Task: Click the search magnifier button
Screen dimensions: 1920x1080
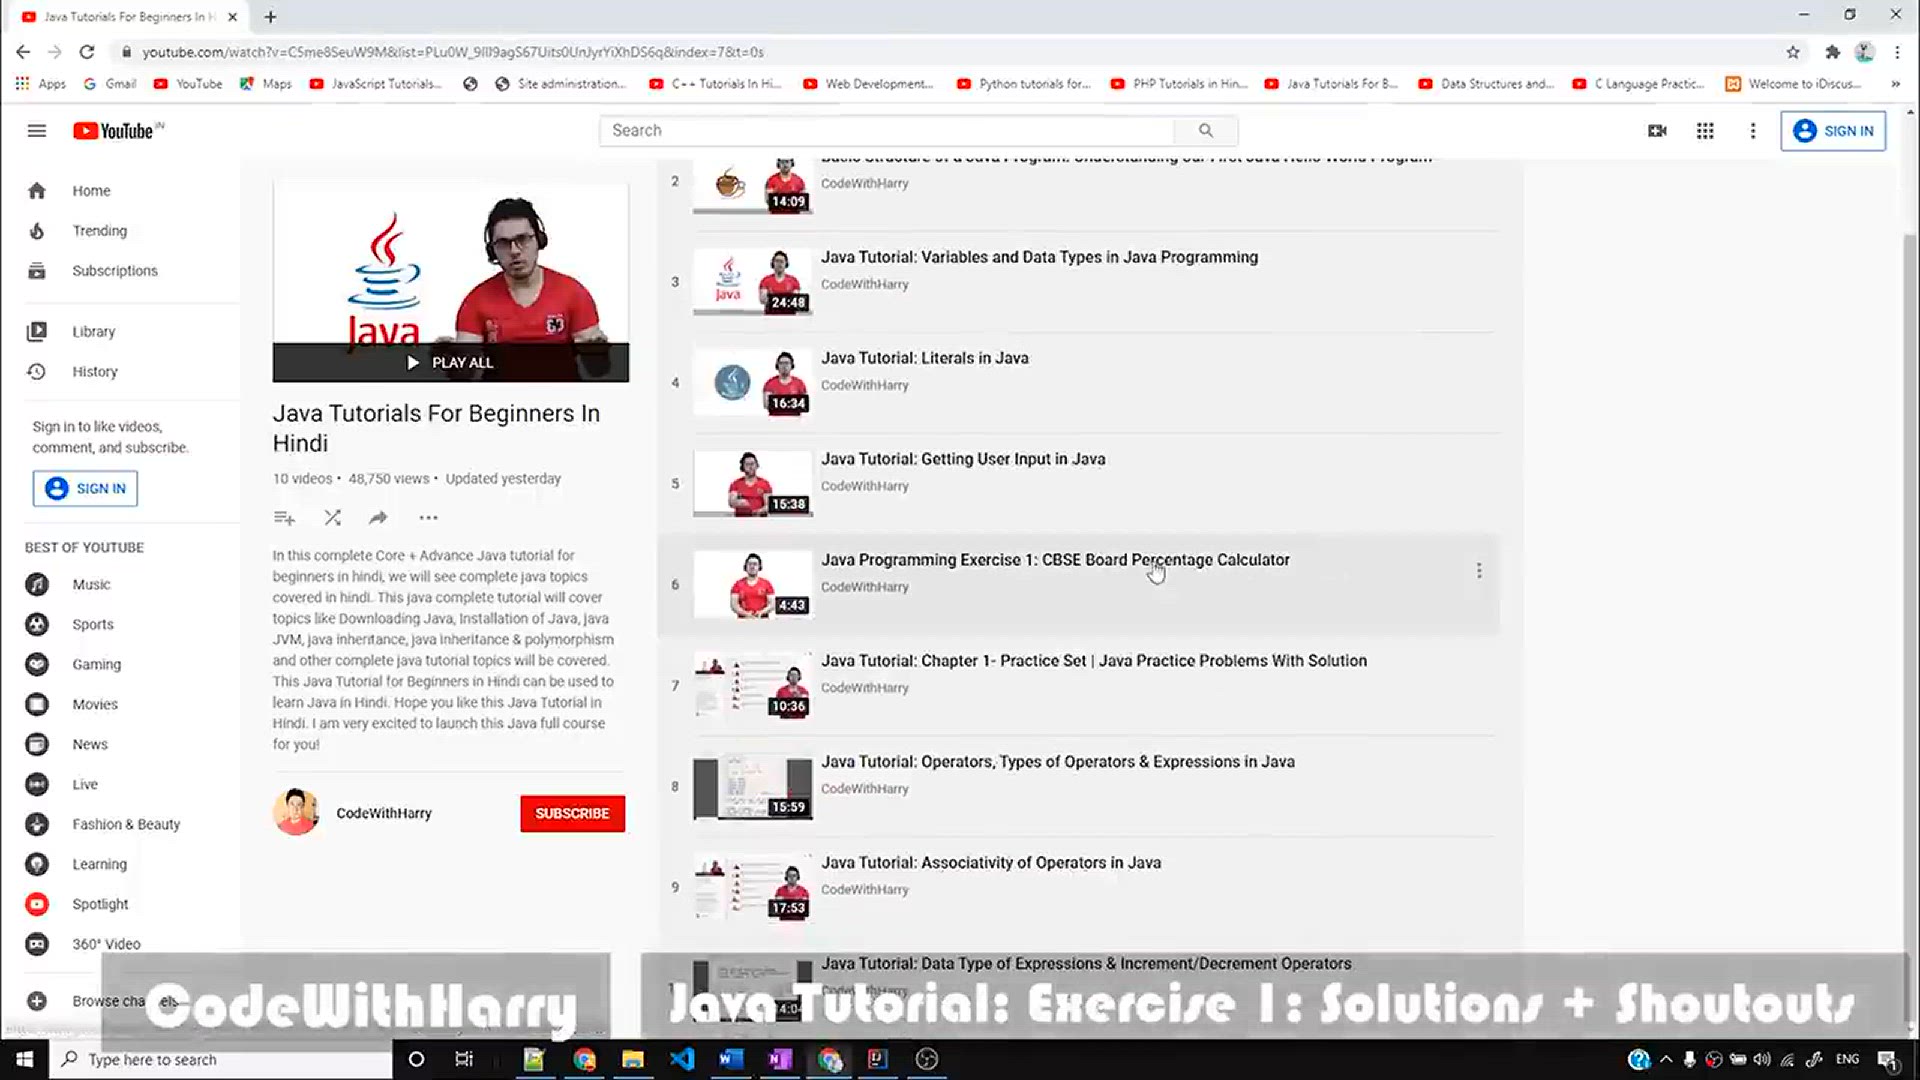Action: [1206, 131]
